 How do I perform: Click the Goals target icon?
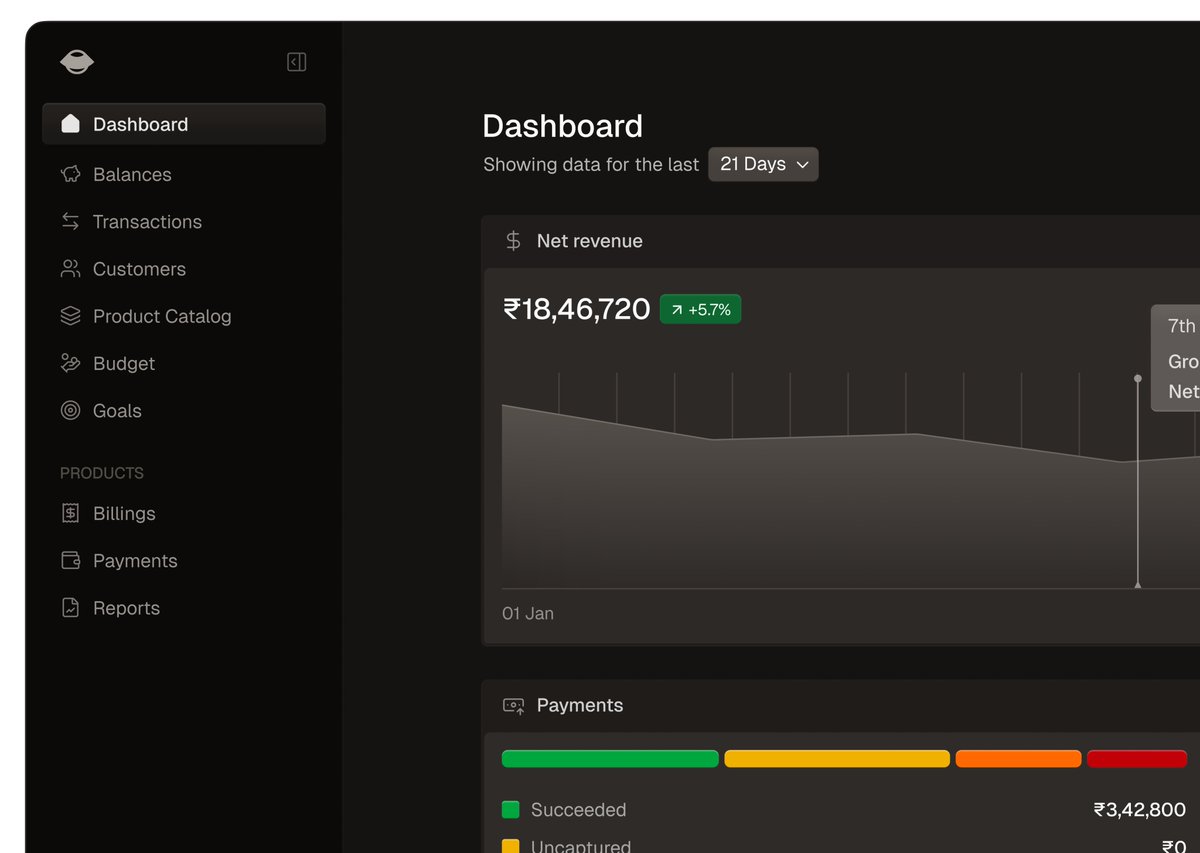(x=70, y=410)
